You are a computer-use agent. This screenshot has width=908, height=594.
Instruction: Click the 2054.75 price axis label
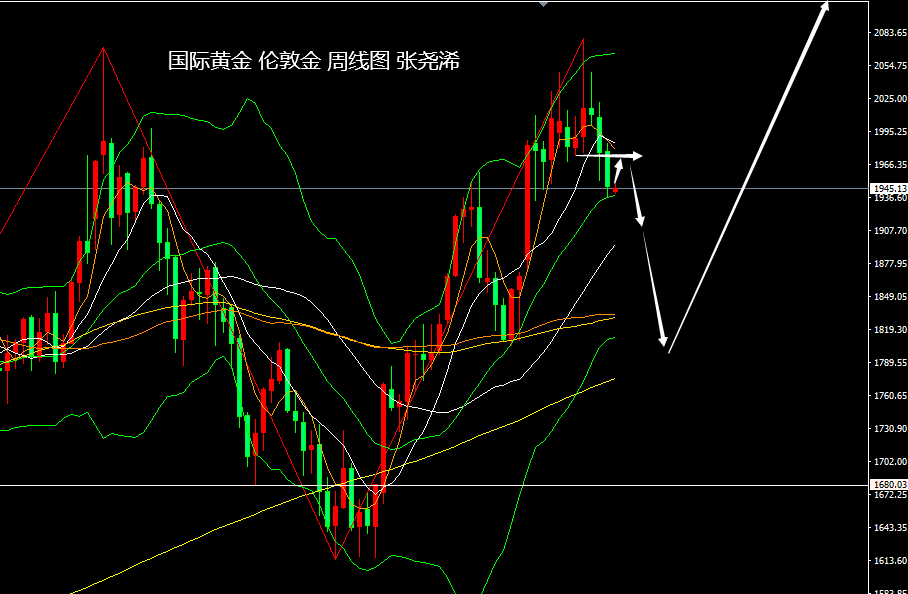[891, 66]
